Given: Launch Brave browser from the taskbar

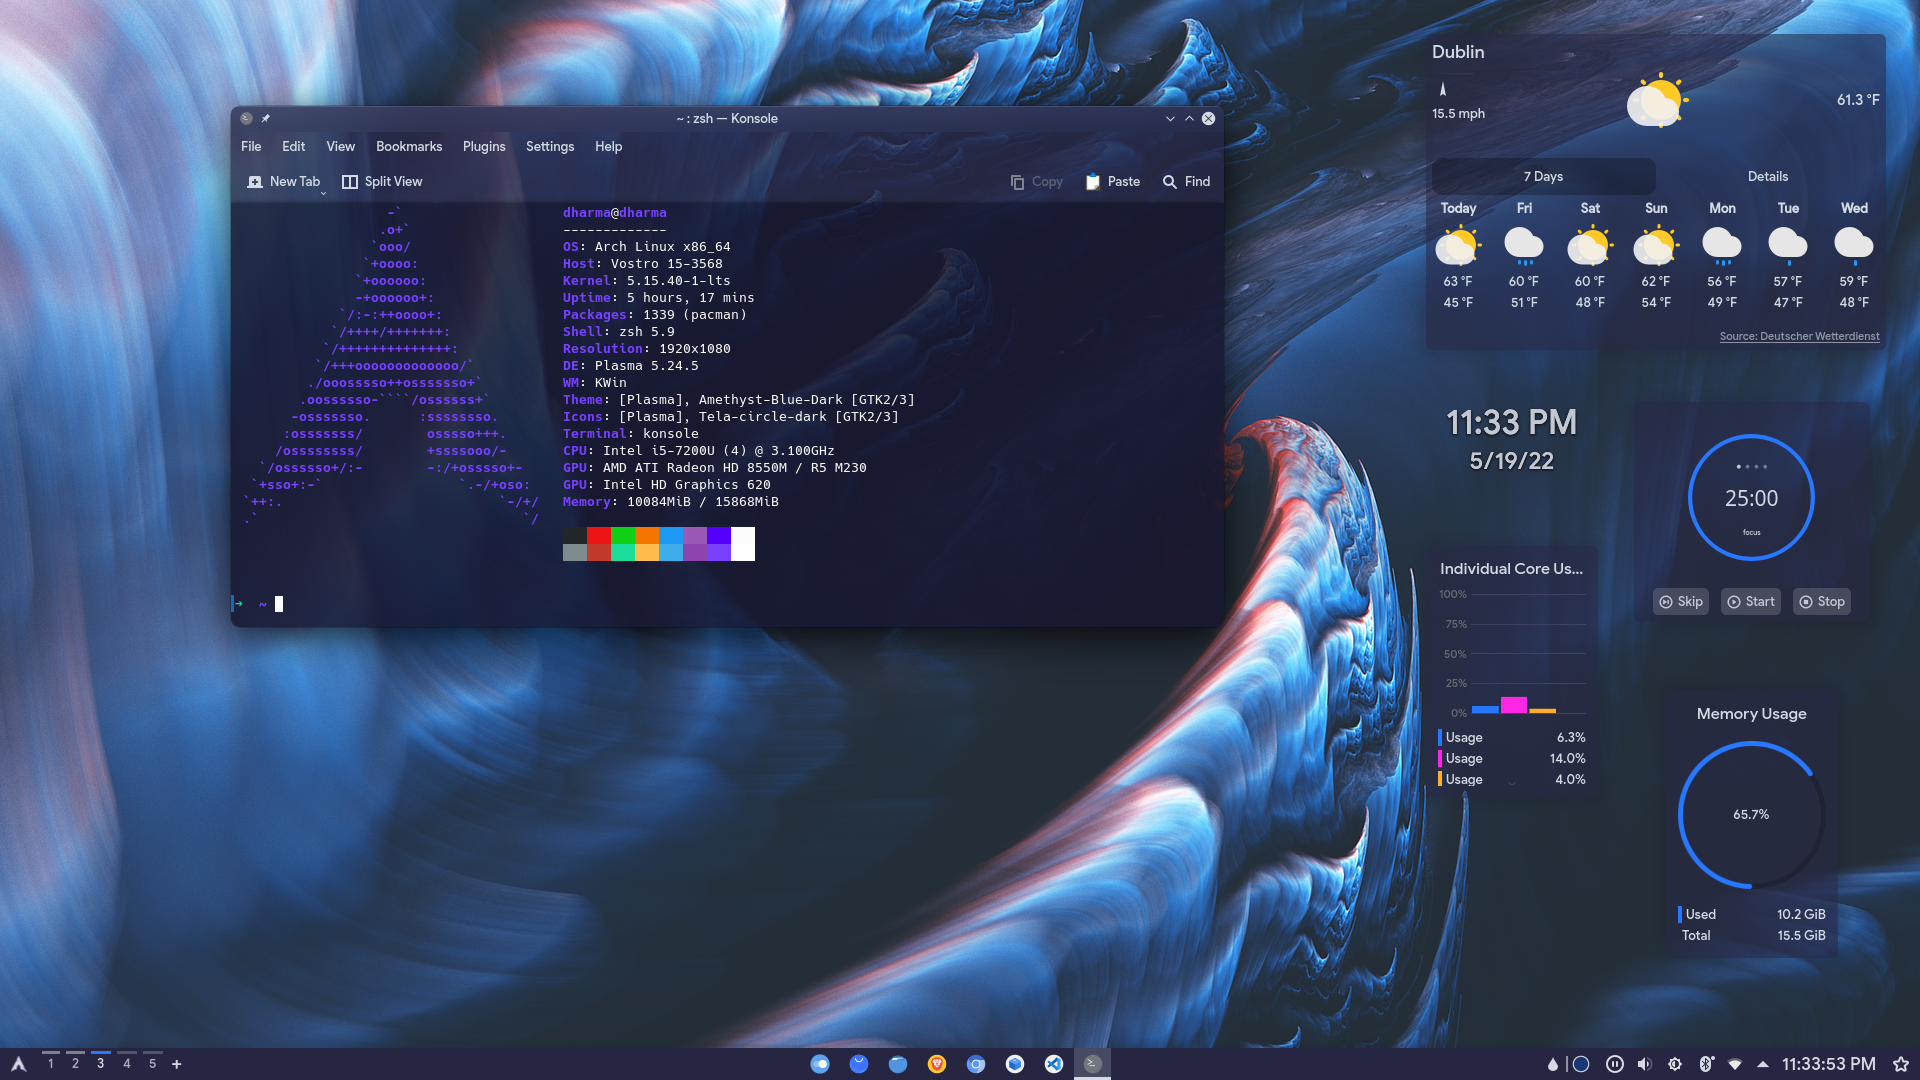Looking at the screenshot, I should click(x=937, y=1064).
